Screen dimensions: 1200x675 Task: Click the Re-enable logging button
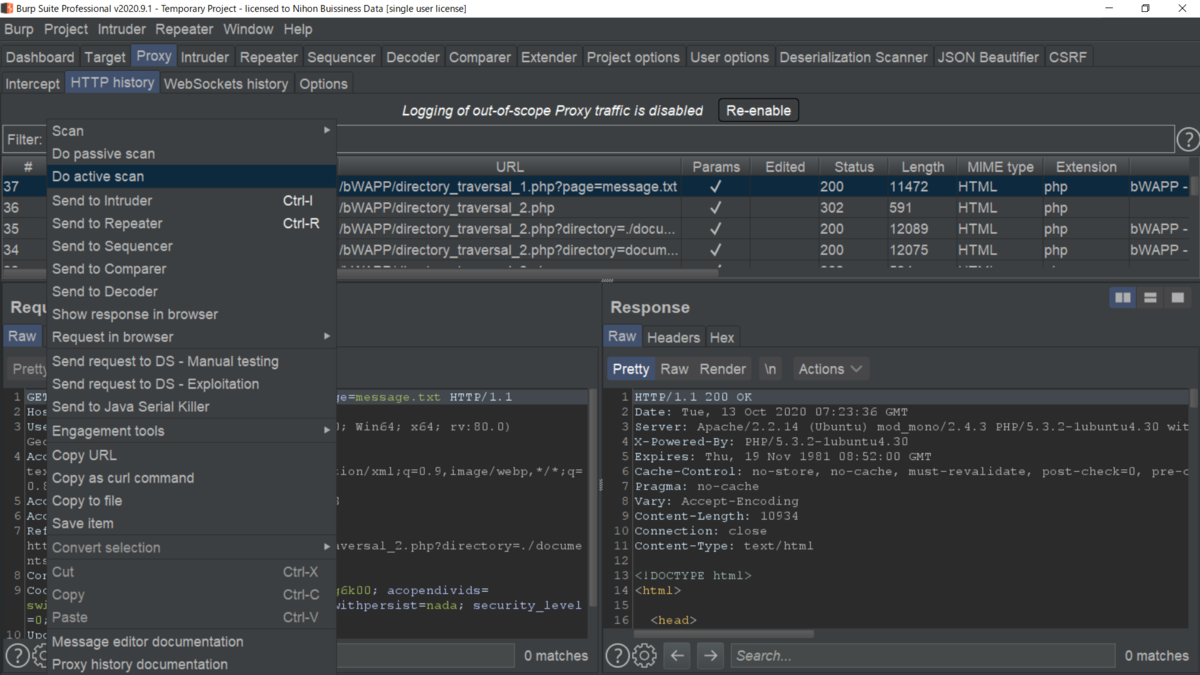pyautogui.click(x=759, y=111)
